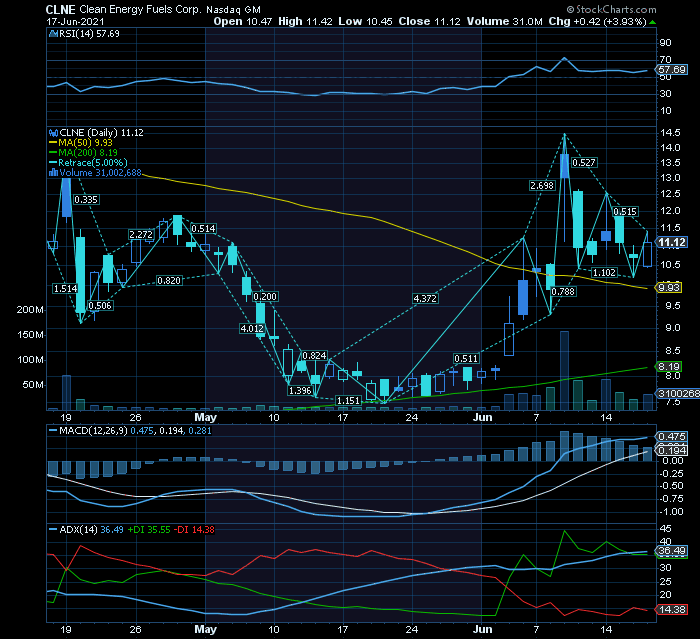
Task: Click the 0.506 retracement label
Action: pos(100,306)
